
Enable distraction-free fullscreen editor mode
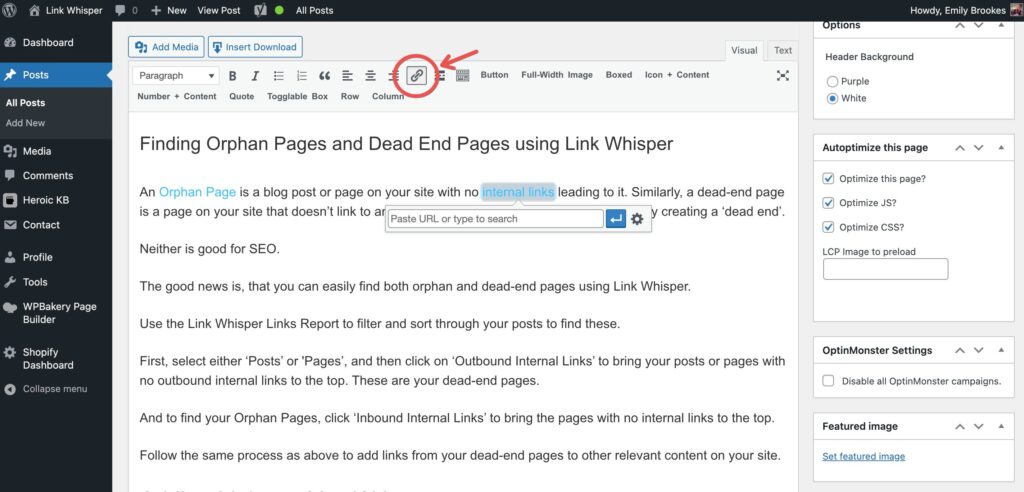tap(782, 76)
